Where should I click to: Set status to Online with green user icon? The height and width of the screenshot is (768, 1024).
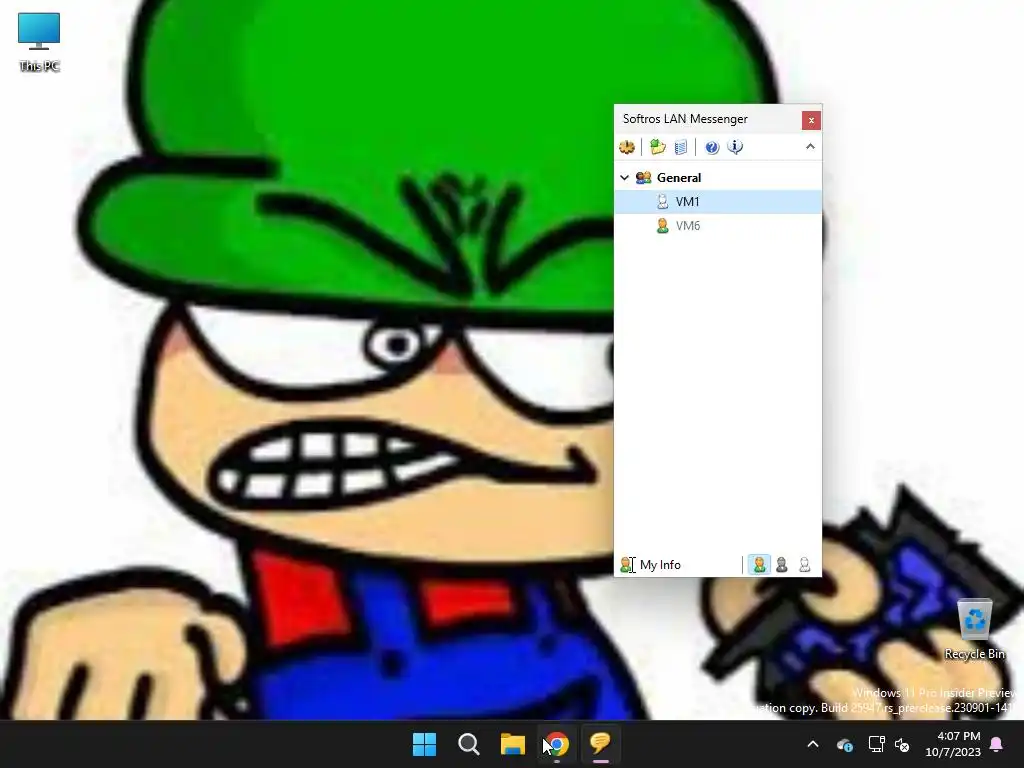759,565
